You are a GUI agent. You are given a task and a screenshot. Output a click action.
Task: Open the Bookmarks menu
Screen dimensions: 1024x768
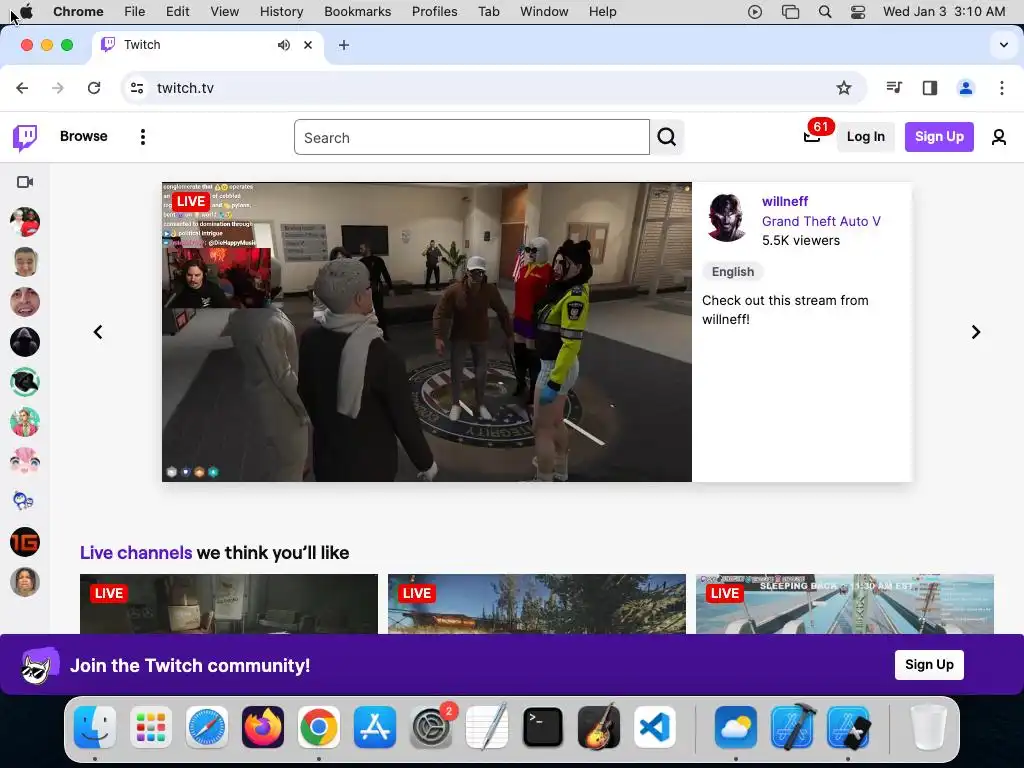[357, 12]
